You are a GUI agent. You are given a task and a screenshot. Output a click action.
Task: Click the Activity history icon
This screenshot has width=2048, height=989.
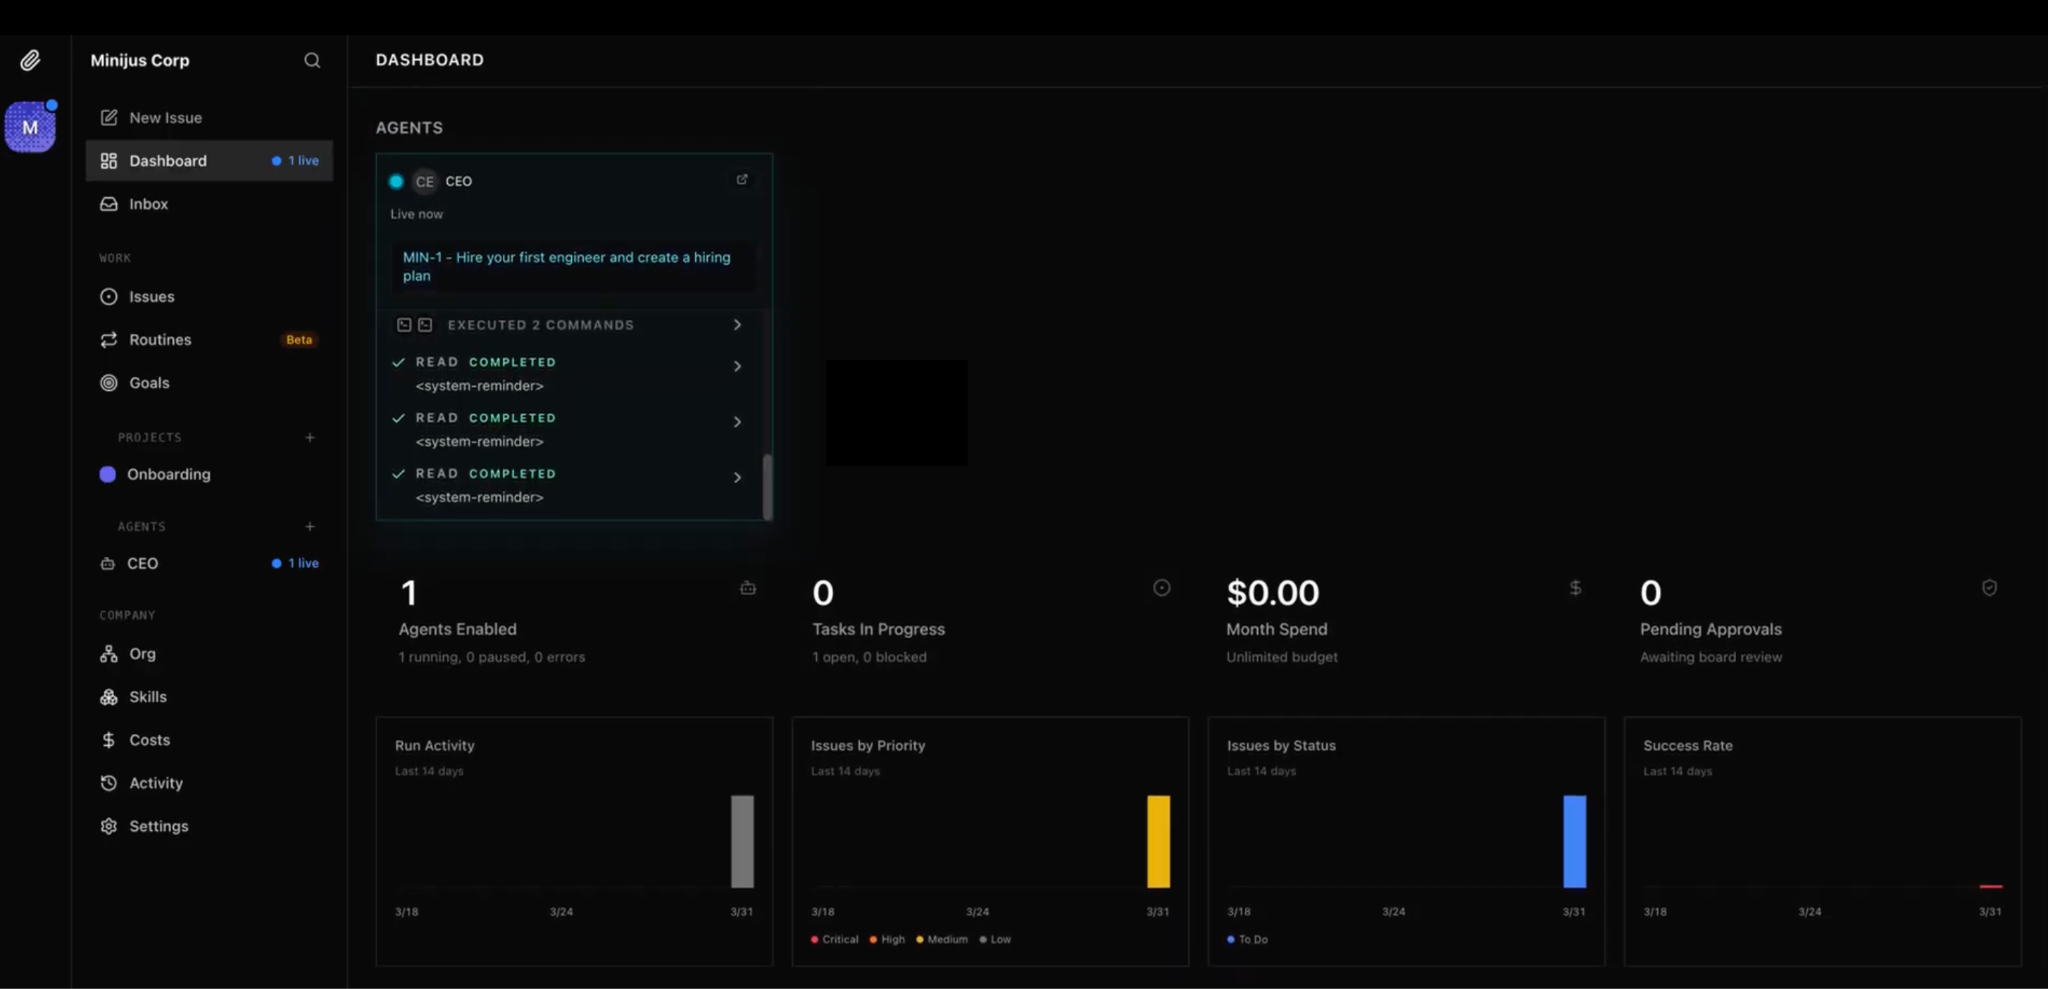click(x=108, y=782)
